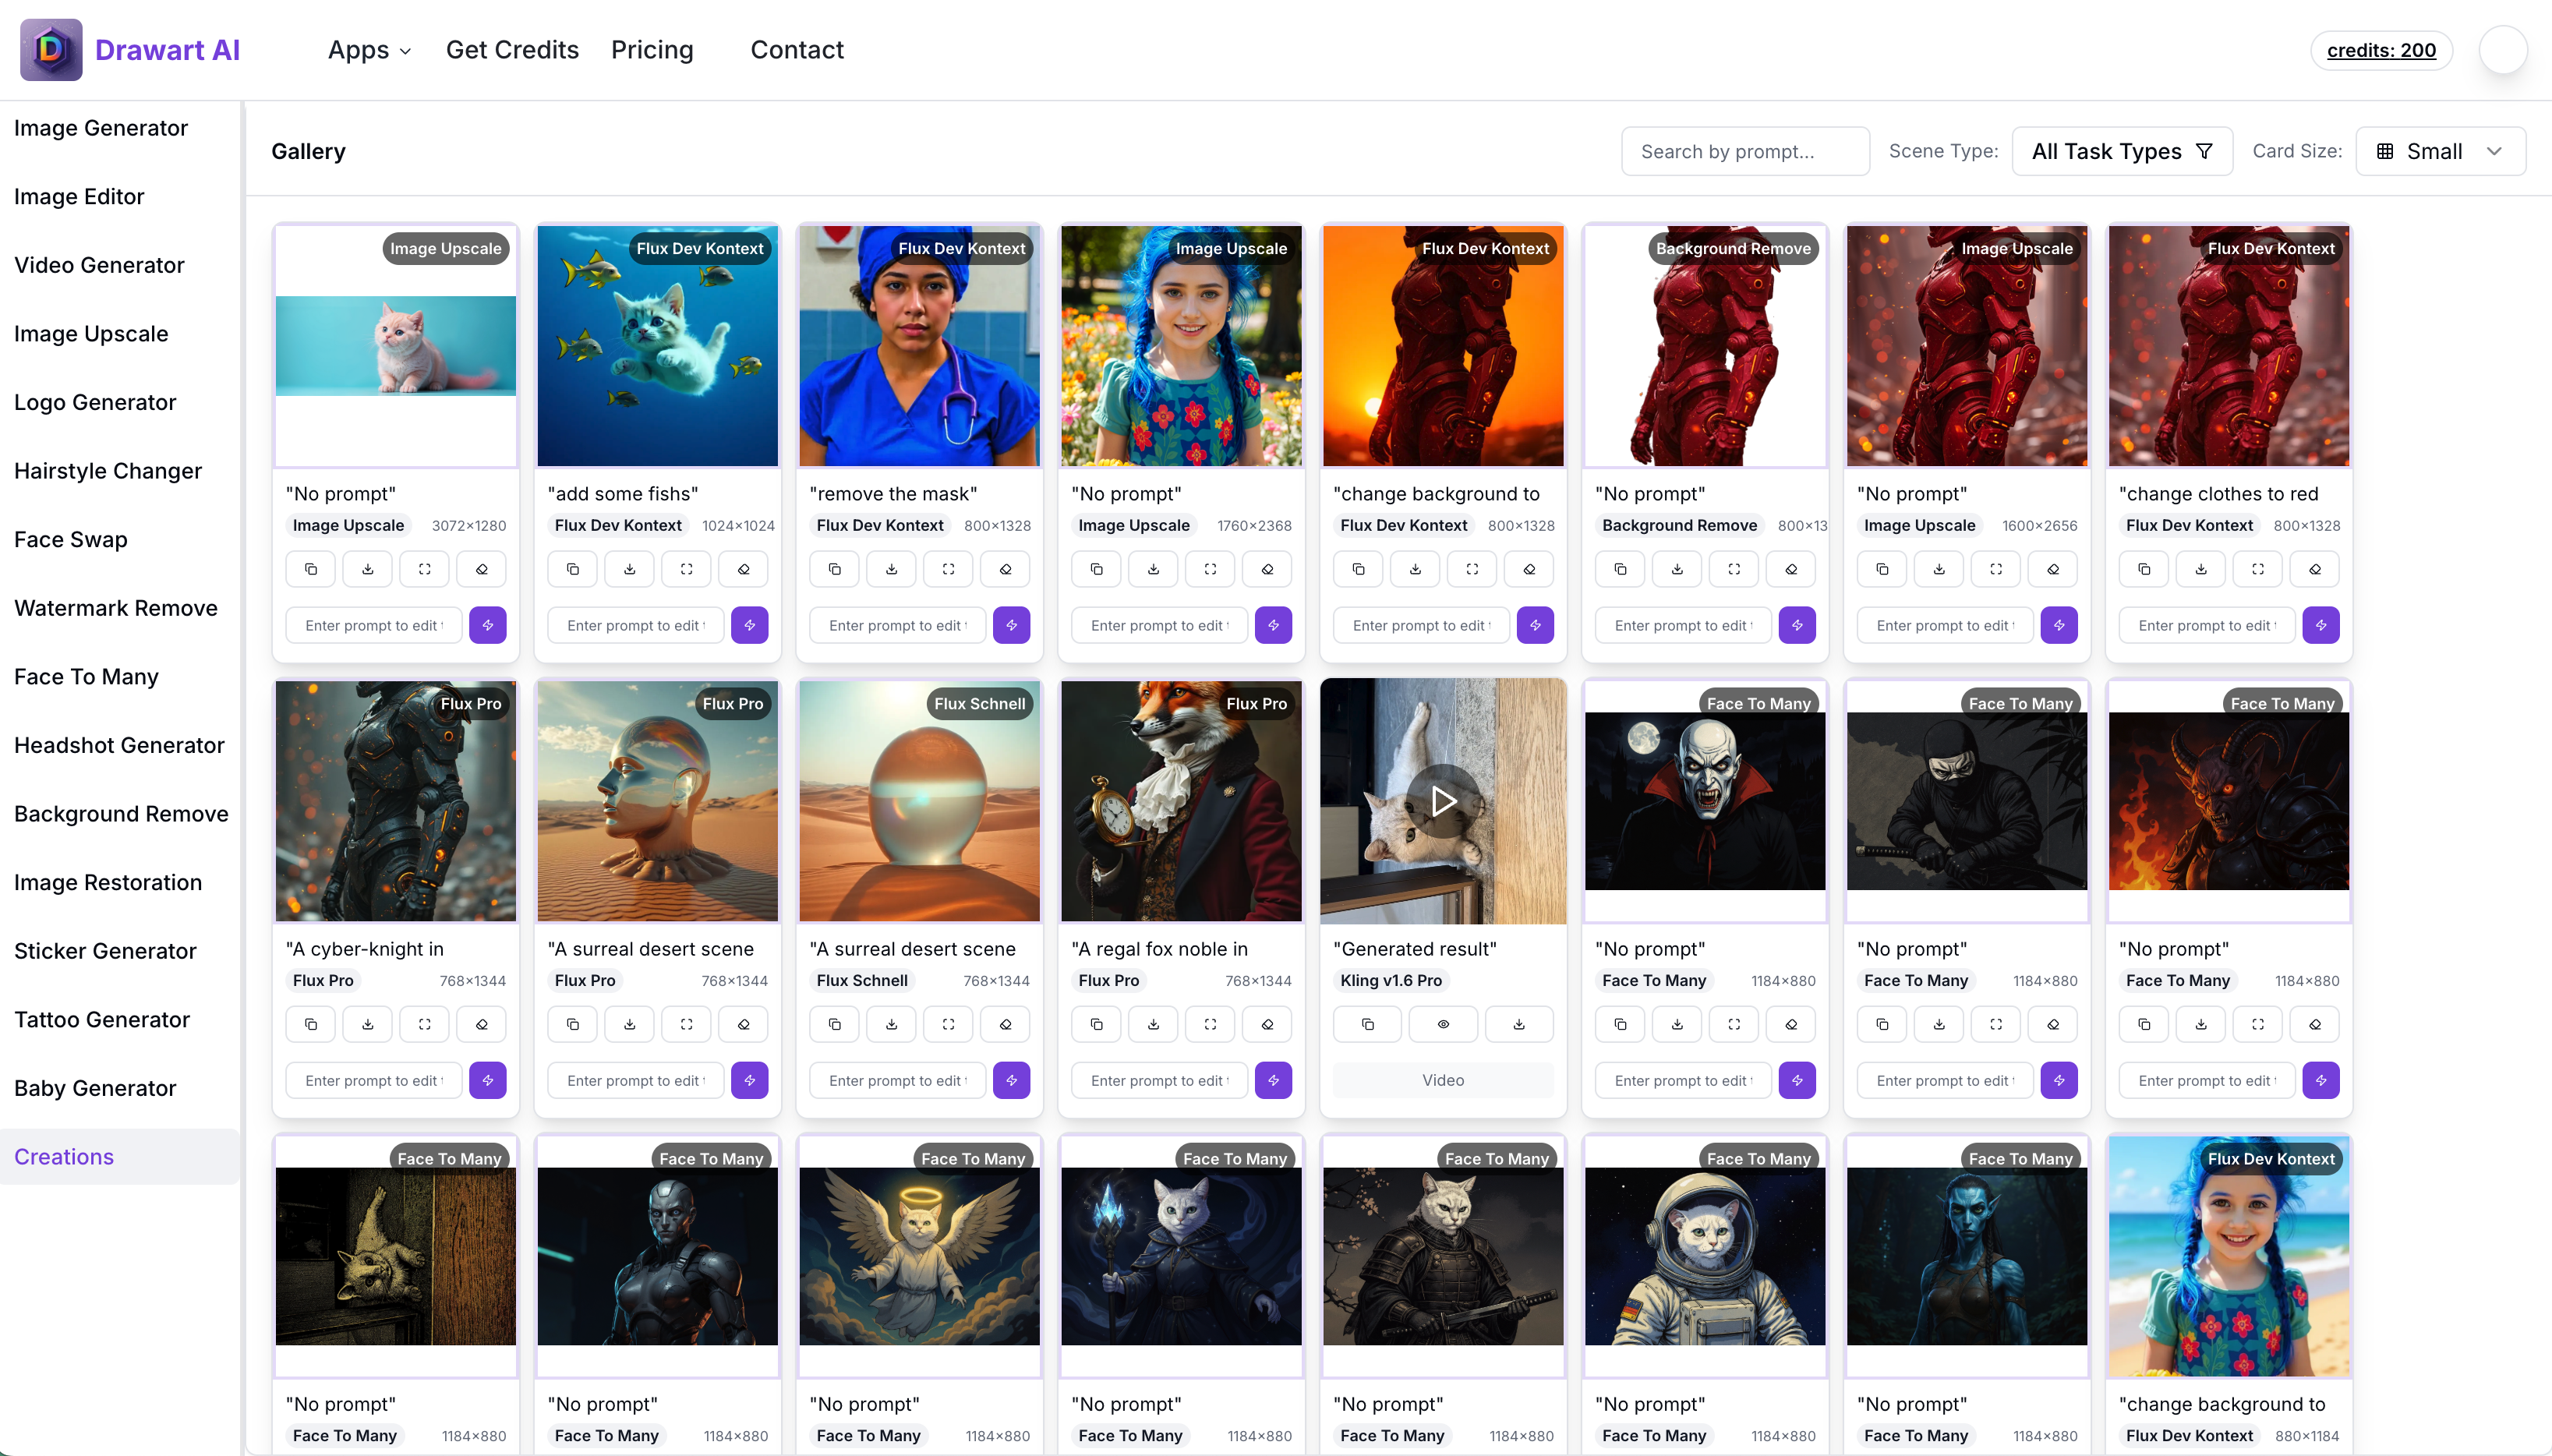The width and height of the screenshot is (2552, 1456).
Task: Download the "A cyber-knight in" image
Action: point(368,1024)
